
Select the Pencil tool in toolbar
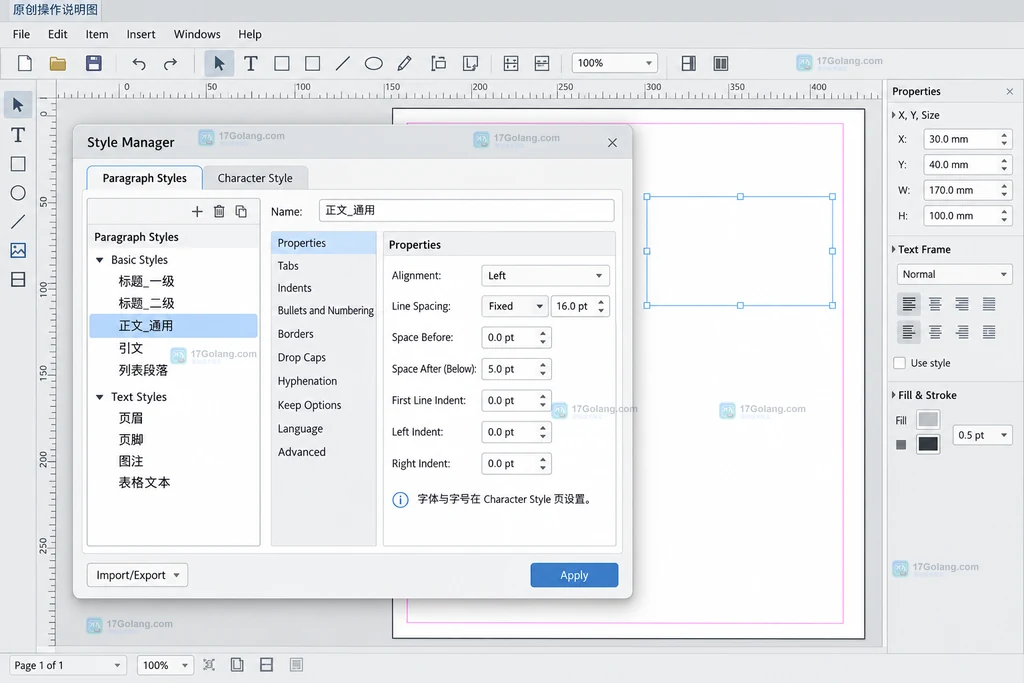coord(404,63)
